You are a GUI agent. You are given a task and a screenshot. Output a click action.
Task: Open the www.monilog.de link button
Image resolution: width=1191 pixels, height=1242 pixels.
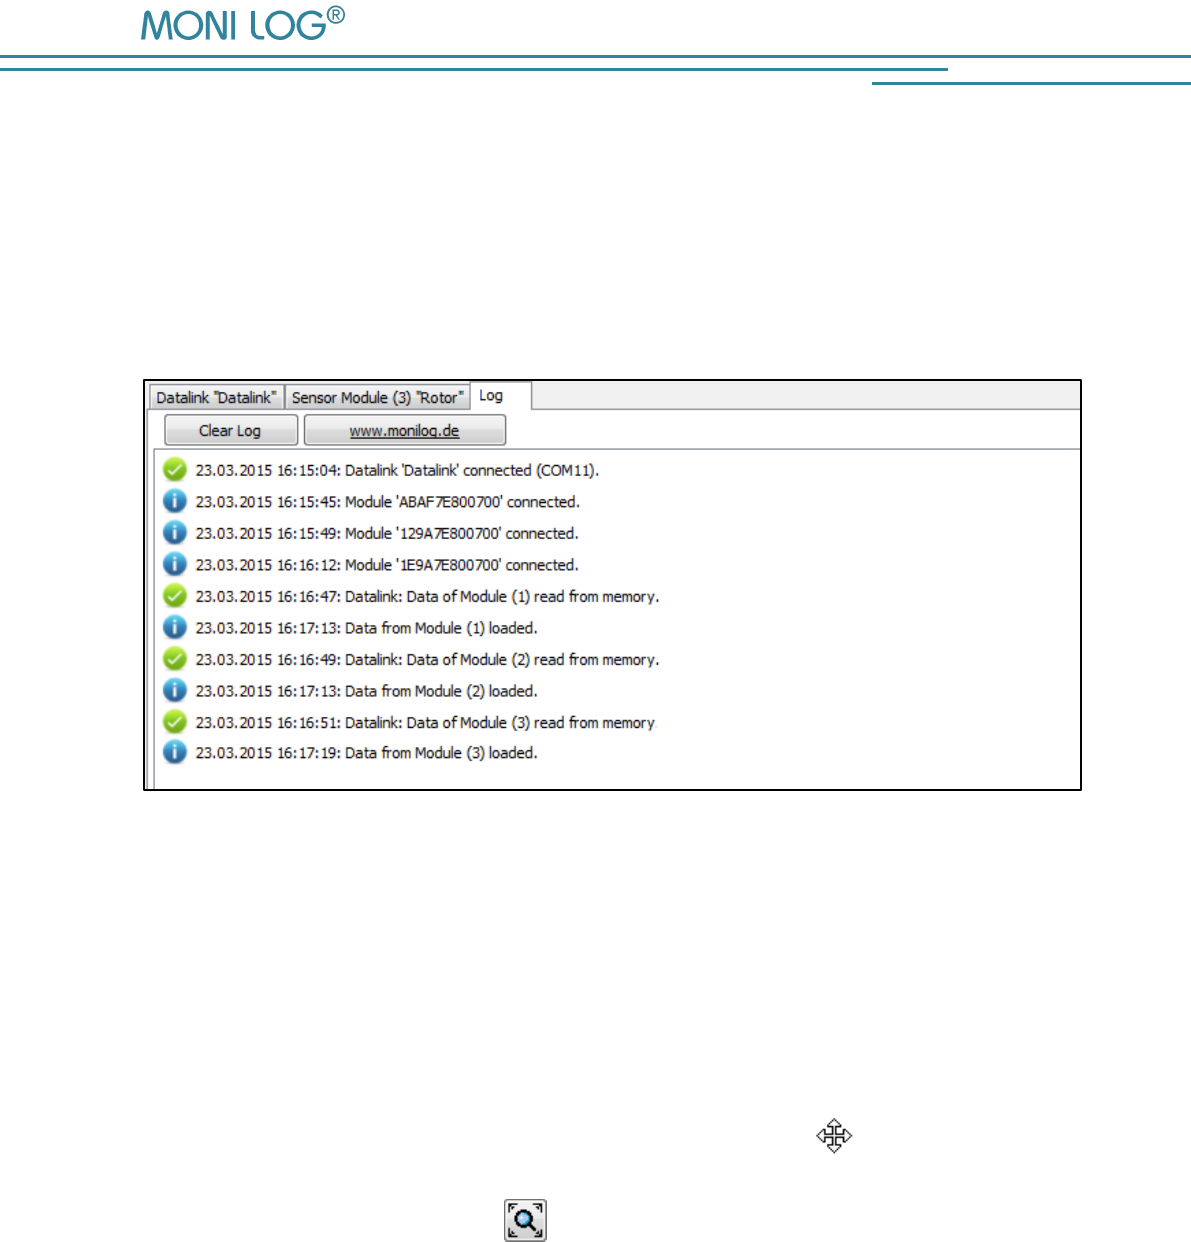[x=404, y=430]
